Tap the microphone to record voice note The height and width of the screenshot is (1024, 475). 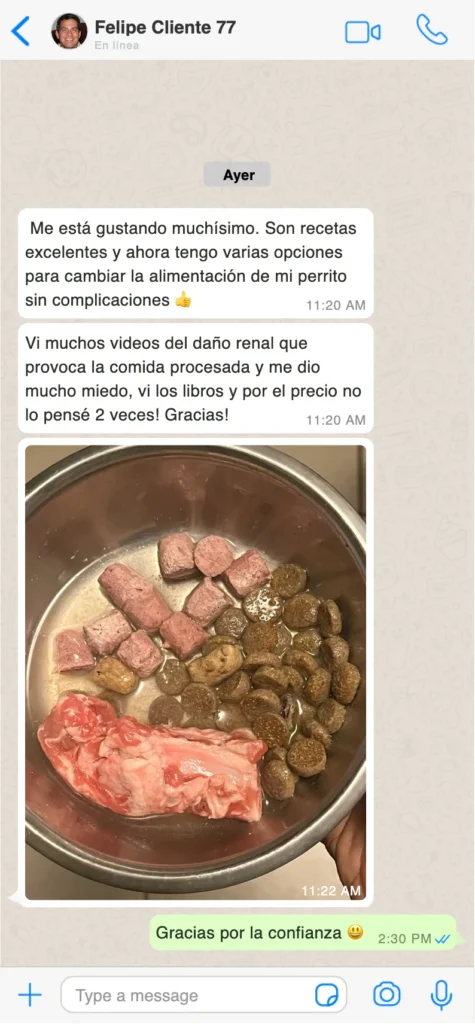click(x=441, y=995)
